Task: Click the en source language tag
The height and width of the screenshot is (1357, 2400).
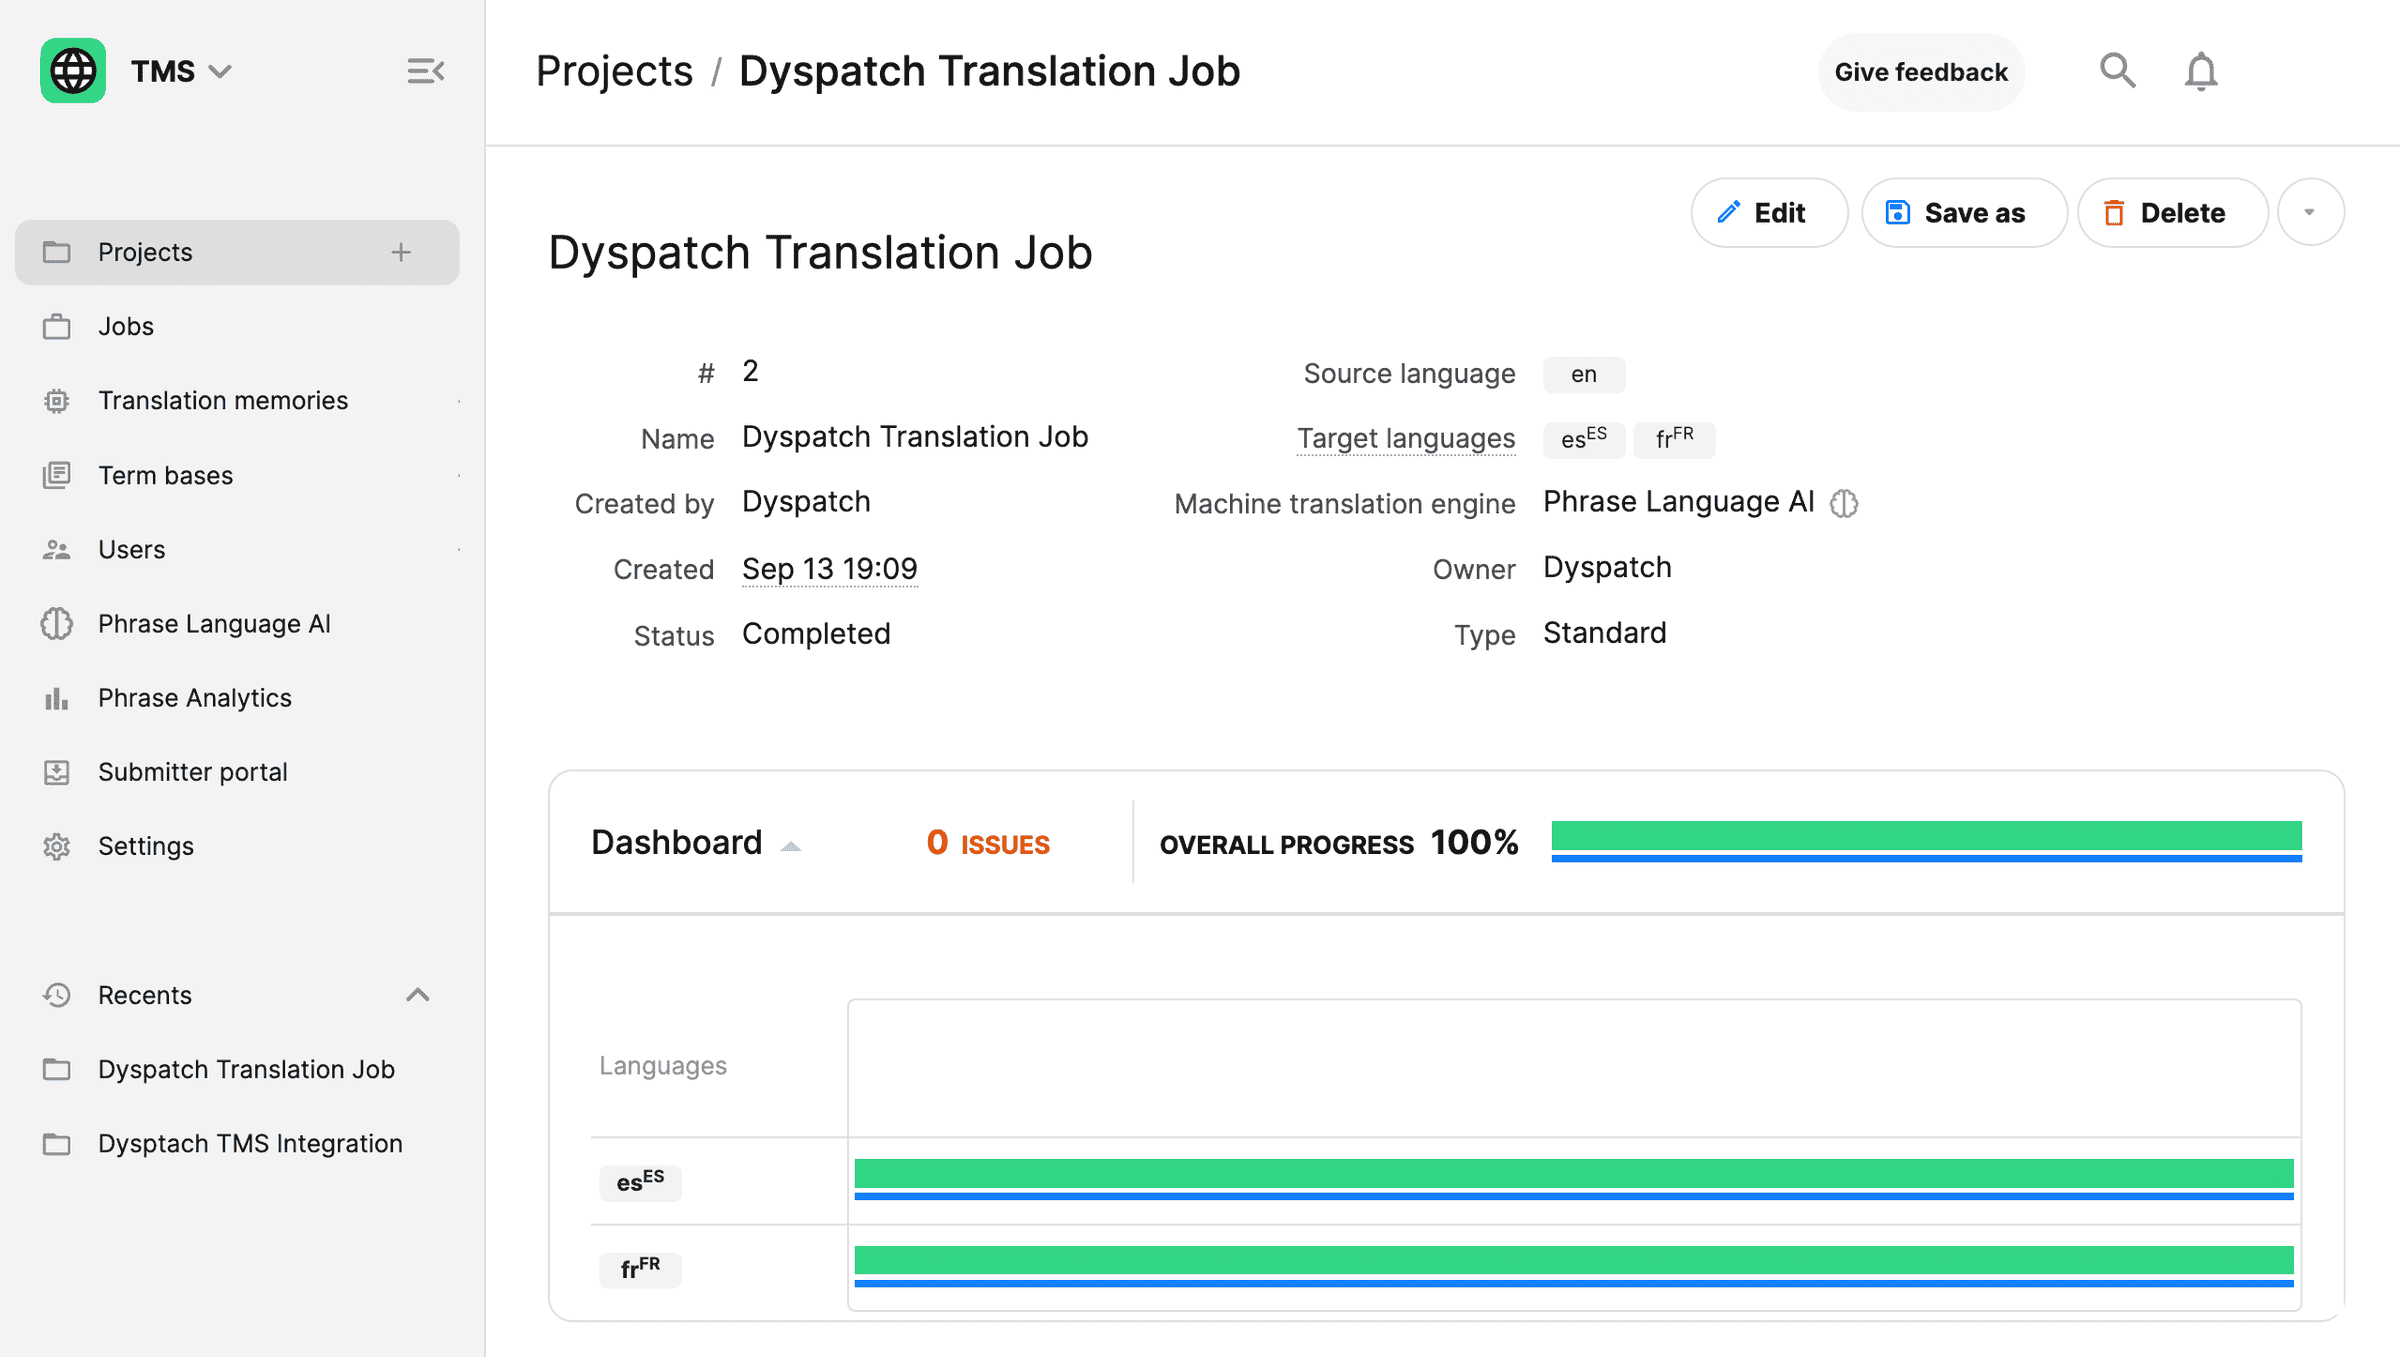Action: tap(1584, 374)
